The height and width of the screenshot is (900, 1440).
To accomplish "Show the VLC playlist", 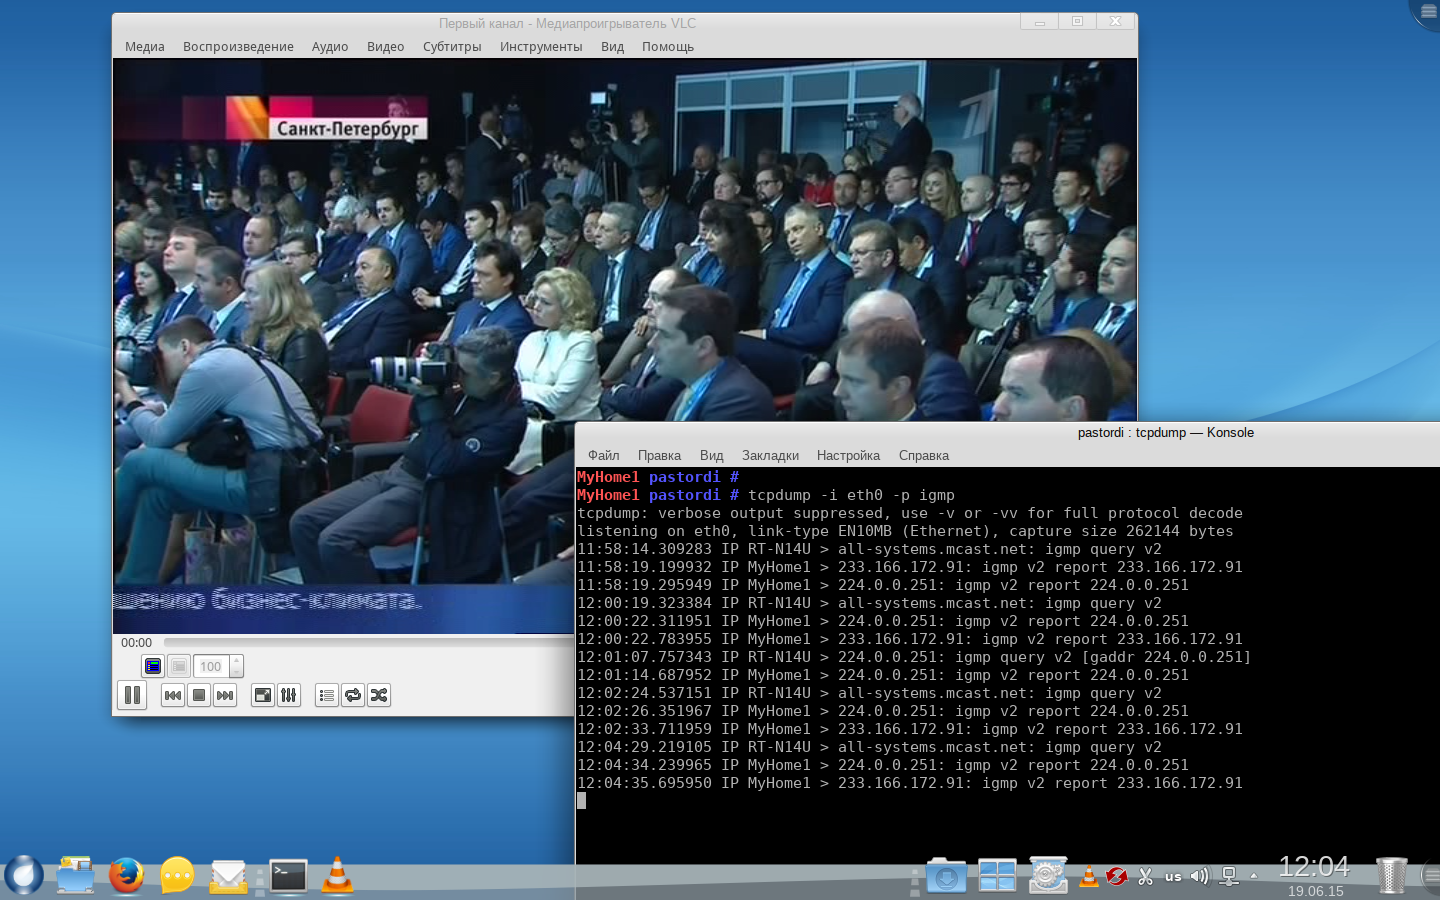I will pos(327,695).
